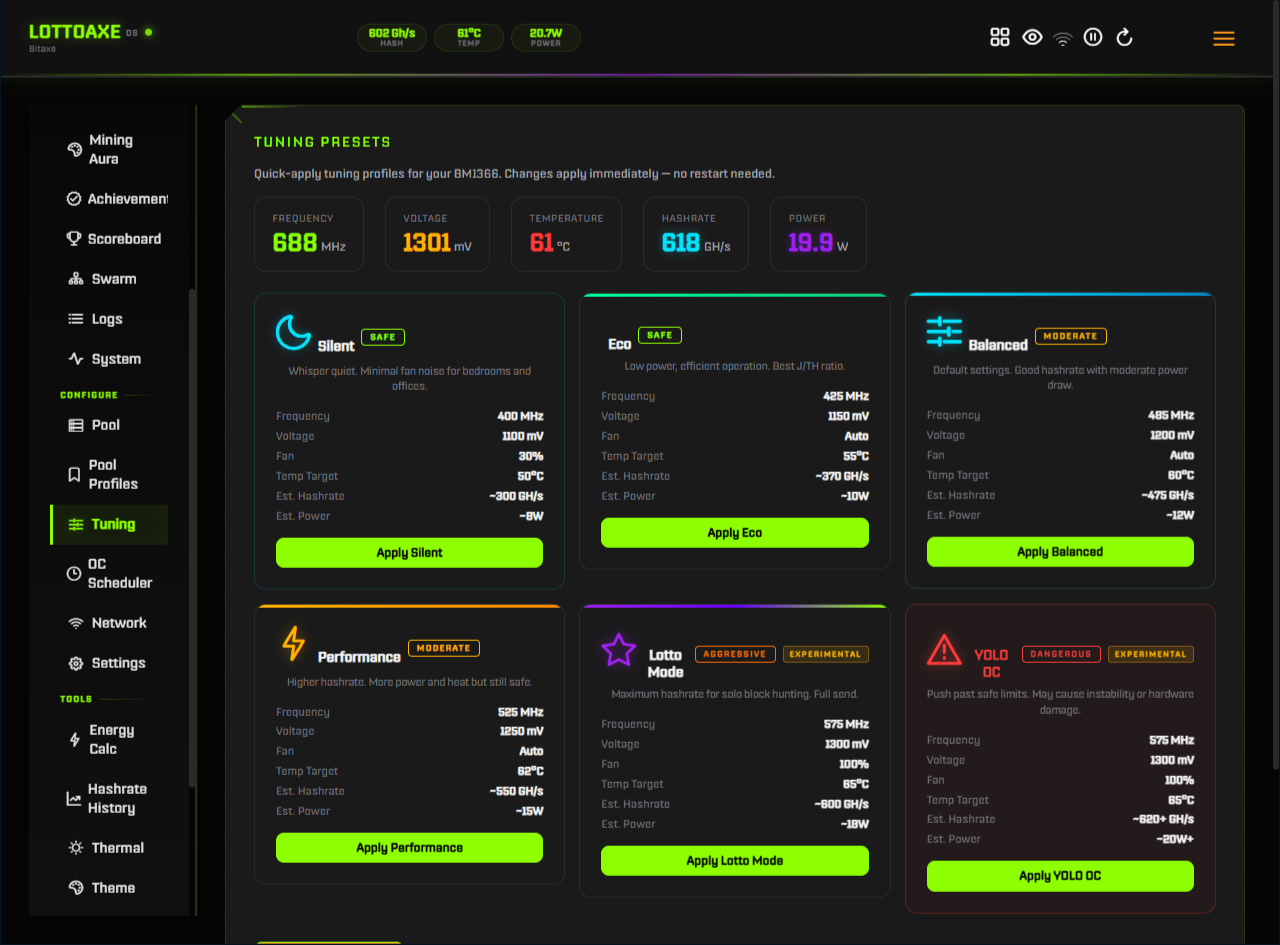Viewport: 1280px width, 945px height.
Task: Click the TUNING PRESETS heading
Action: click(322, 142)
